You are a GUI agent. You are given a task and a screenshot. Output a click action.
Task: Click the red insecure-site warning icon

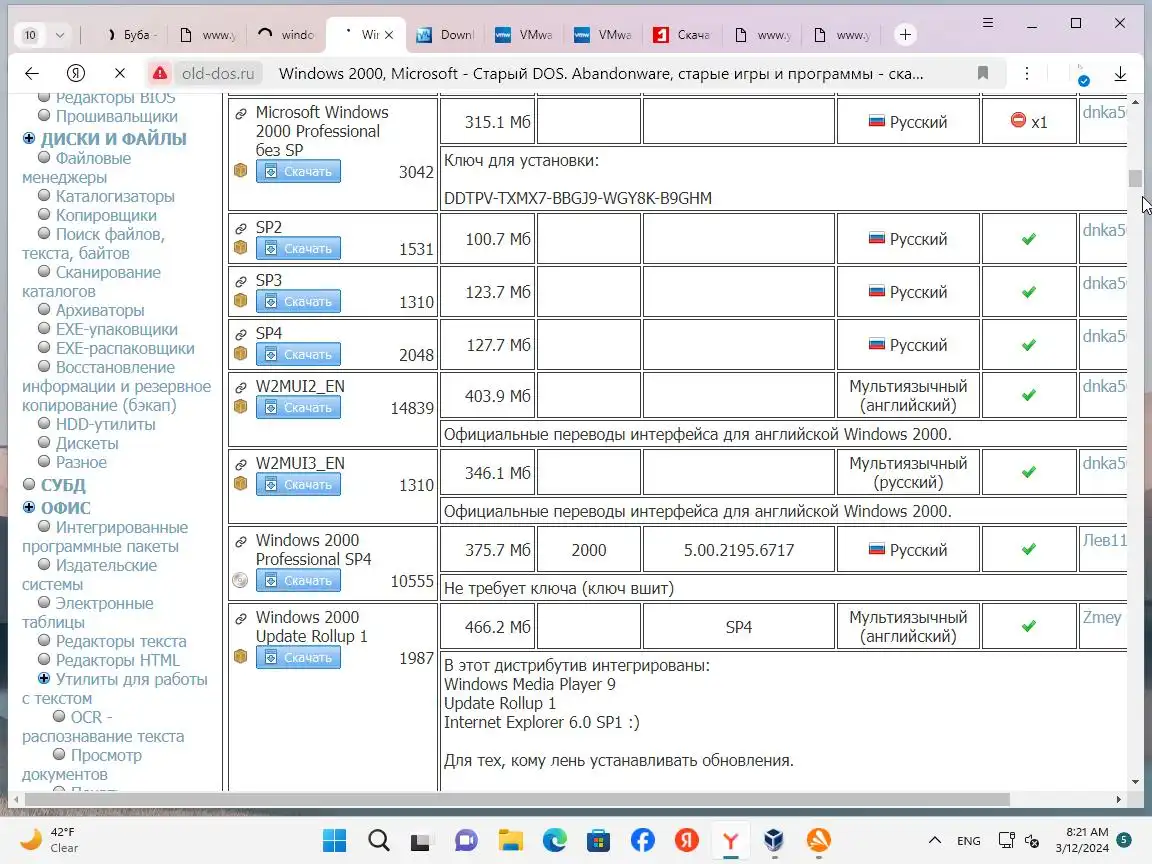(159, 73)
